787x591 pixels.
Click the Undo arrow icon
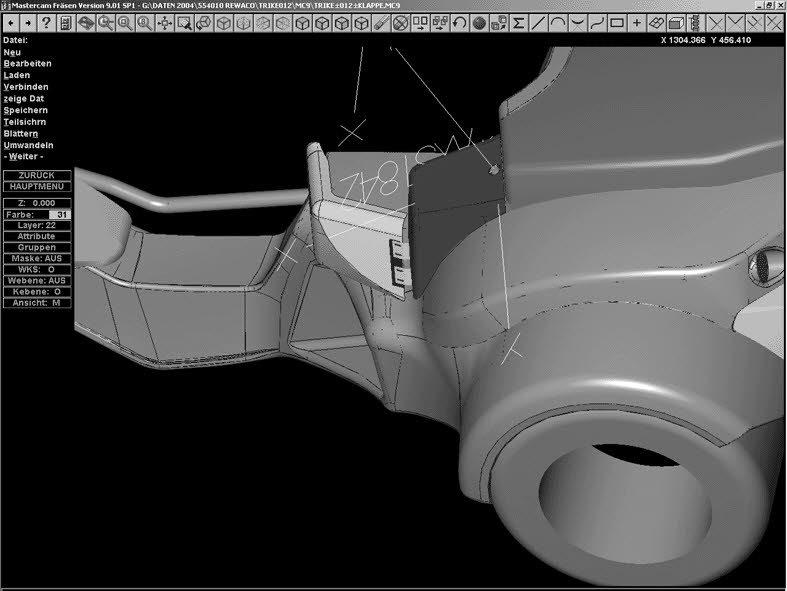click(459, 22)
